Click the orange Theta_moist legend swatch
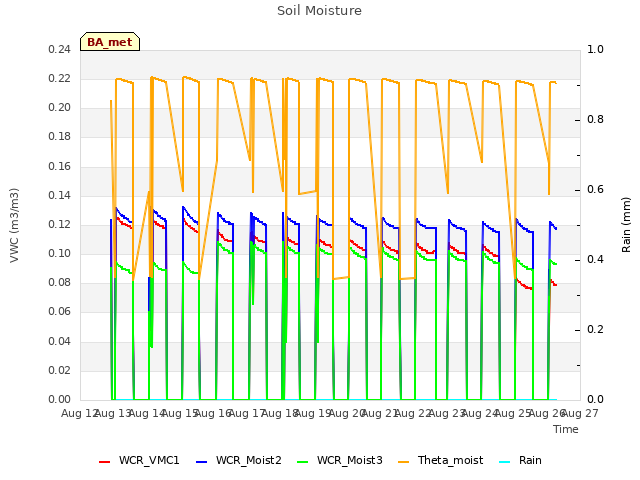The width and height of the screenshot is (640, 480). point(404,462)
